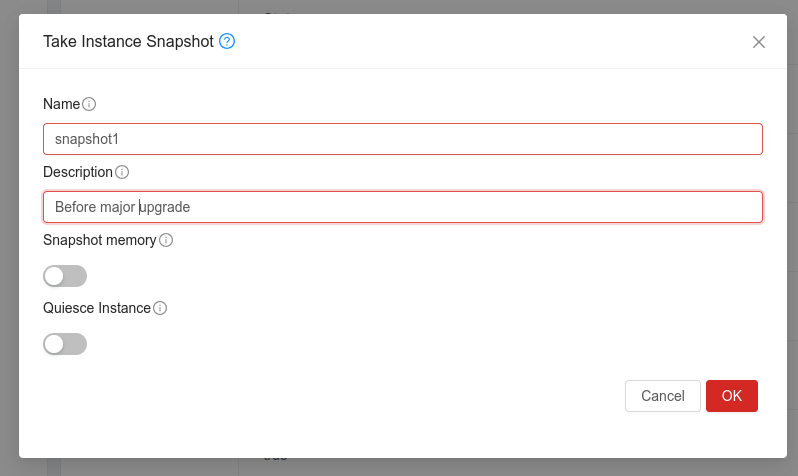798x476 pixels.
Task: Turn on the Quiesce Instance switch
Action: [65, 344]
